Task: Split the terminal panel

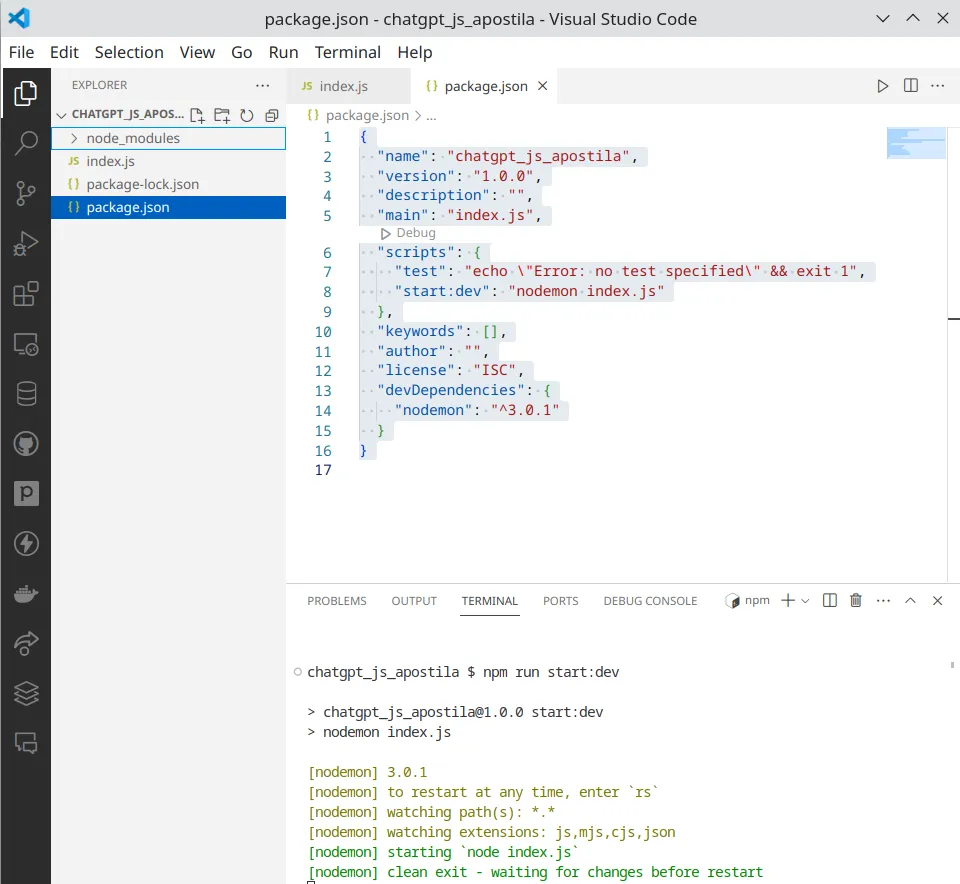Action: [830, 601]
